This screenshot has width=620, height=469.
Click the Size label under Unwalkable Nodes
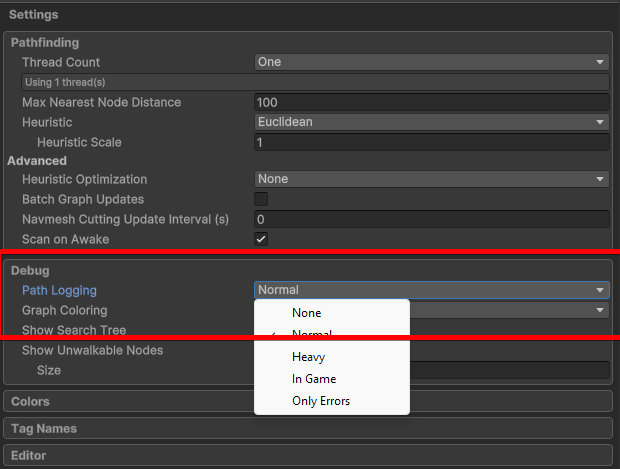tap(49, 370)
